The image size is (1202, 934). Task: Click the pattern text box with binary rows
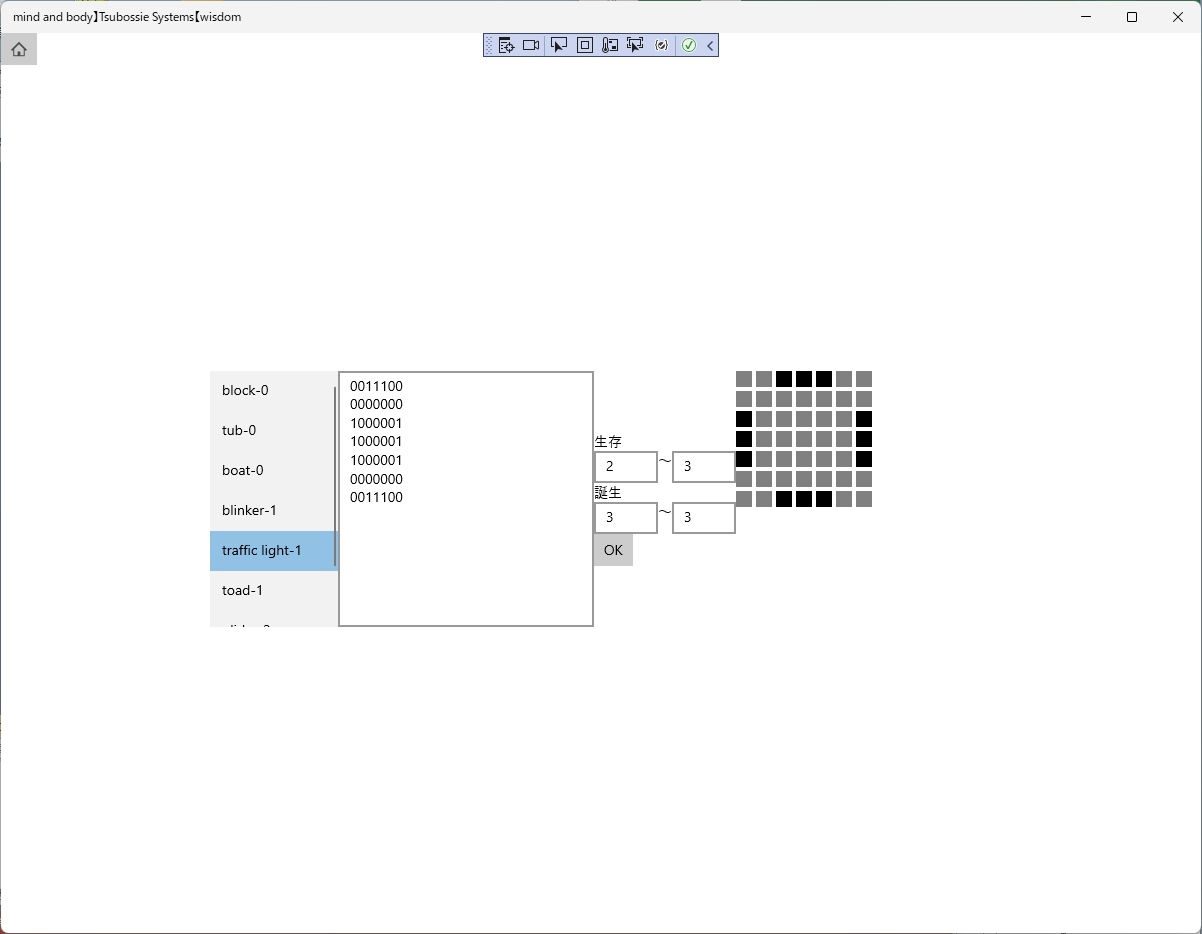coord(466,499)
